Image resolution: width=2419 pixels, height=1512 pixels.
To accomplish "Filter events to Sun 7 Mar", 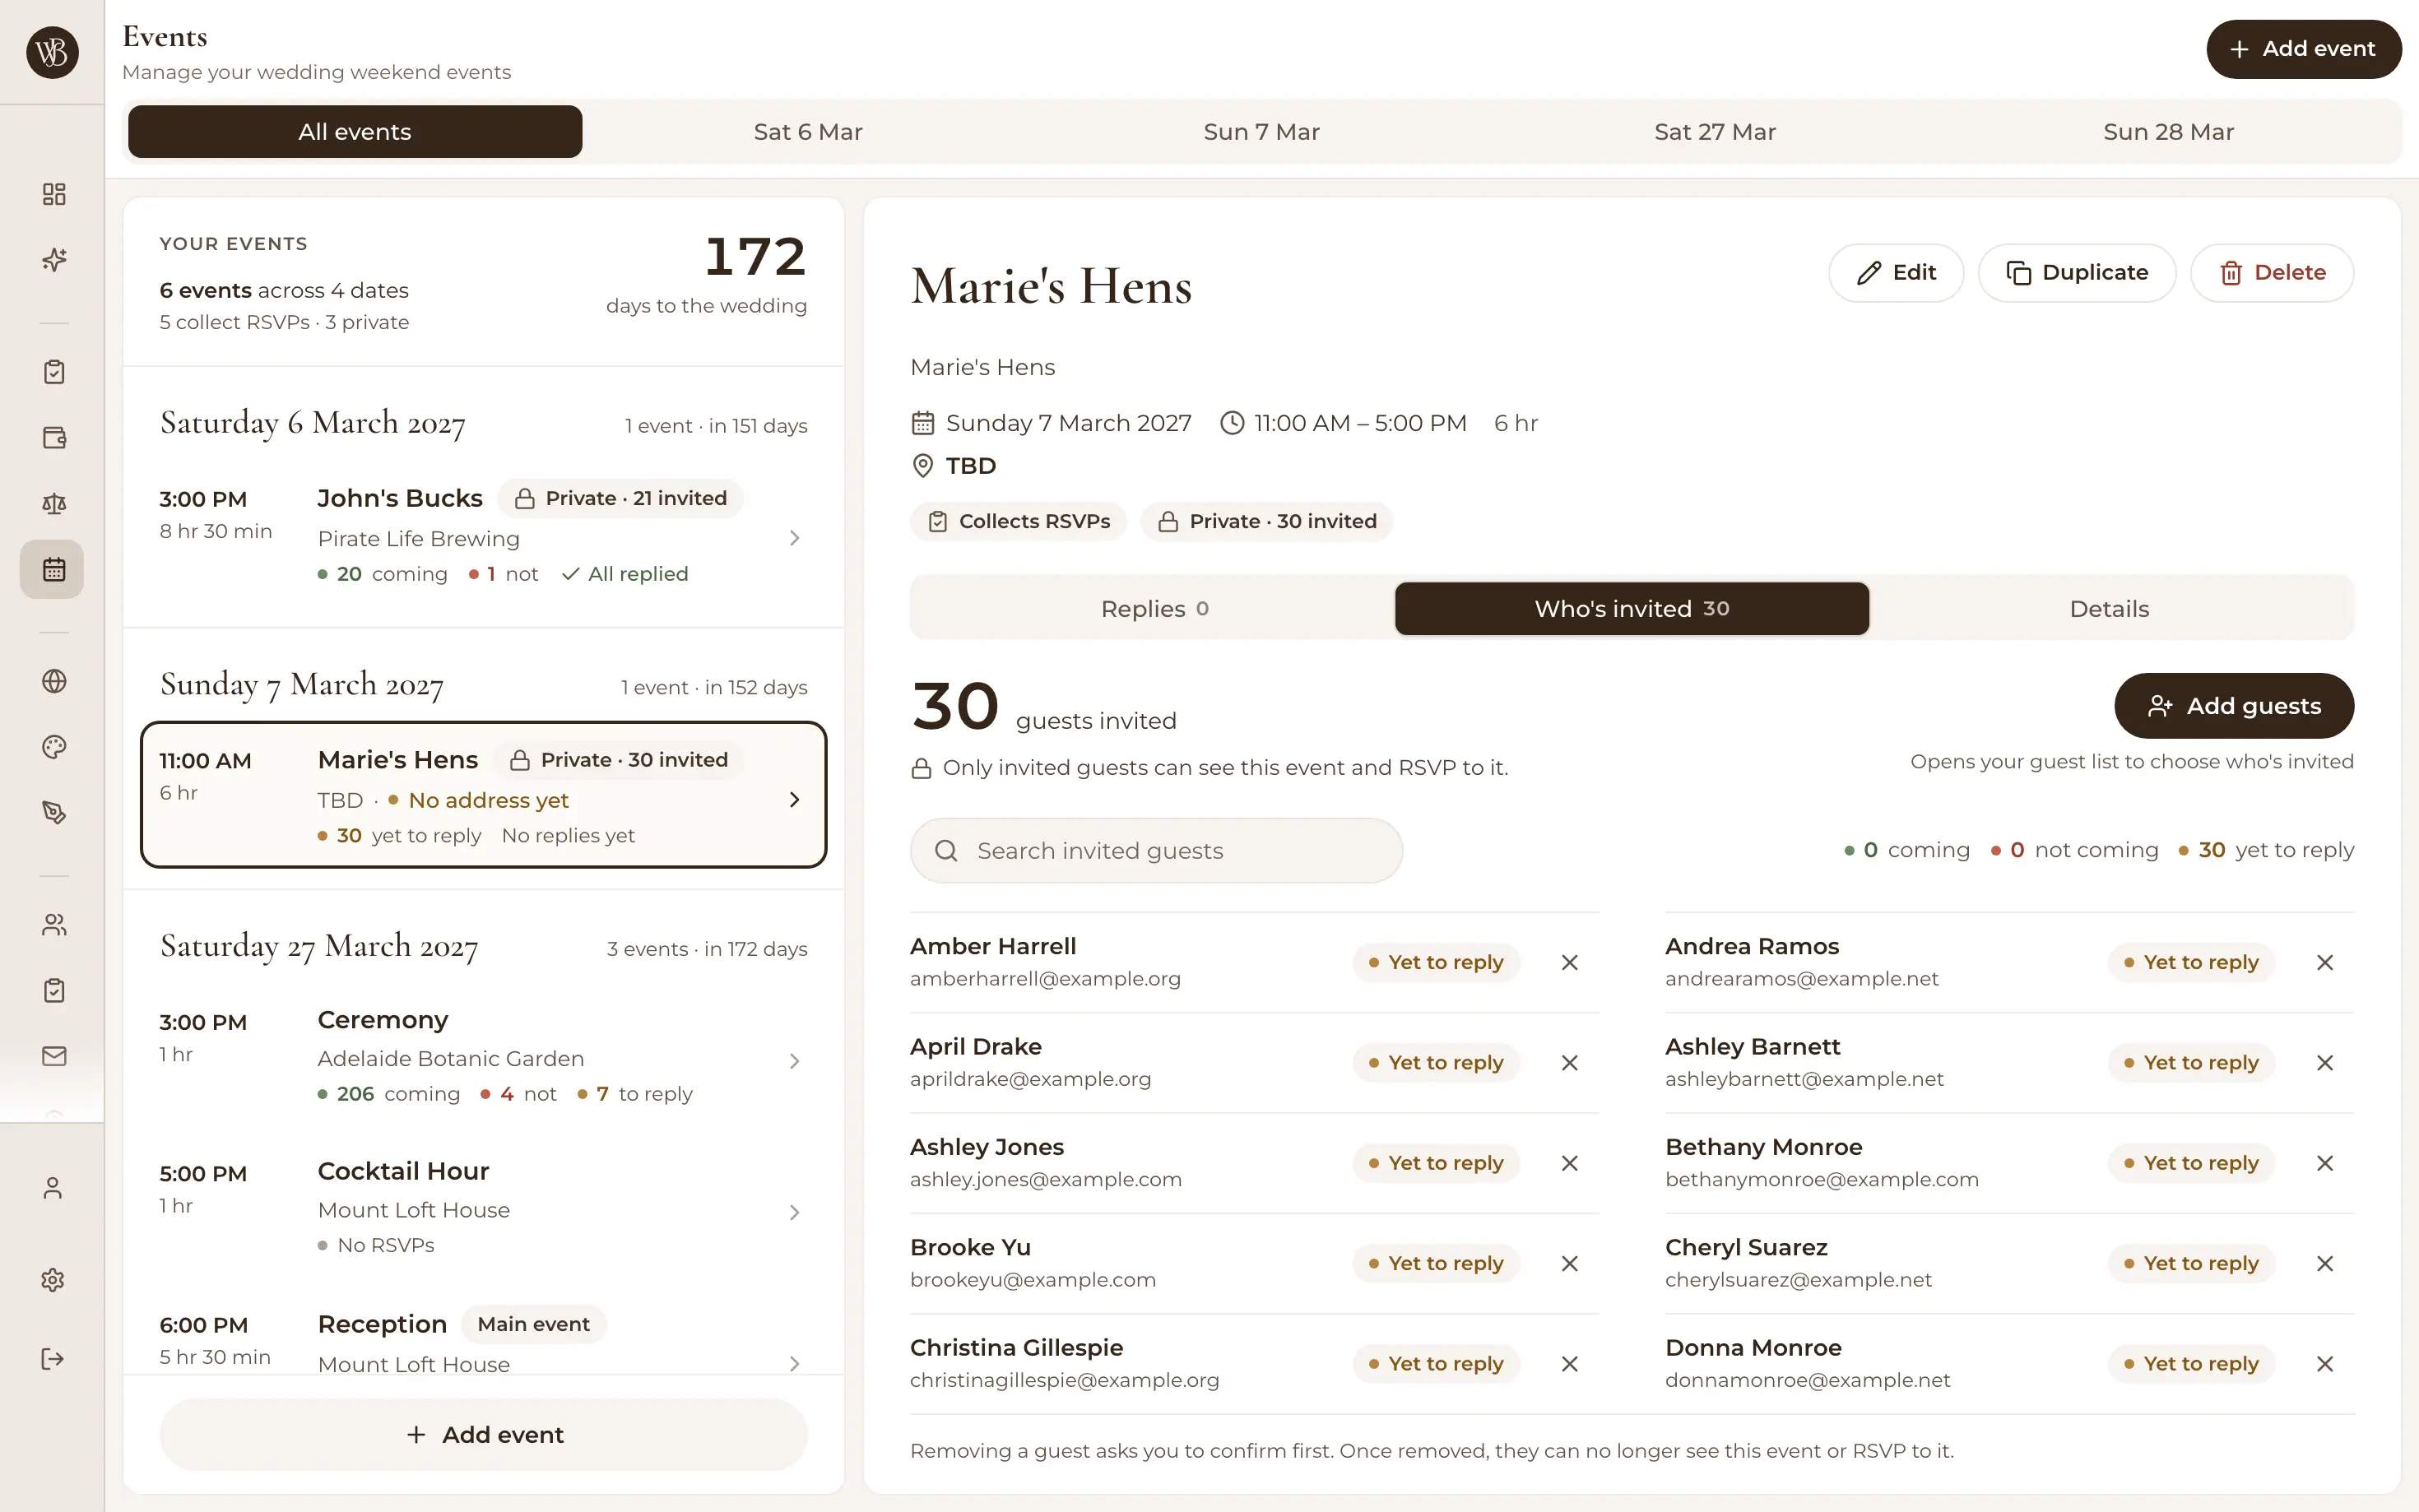I will (1262, 132).
